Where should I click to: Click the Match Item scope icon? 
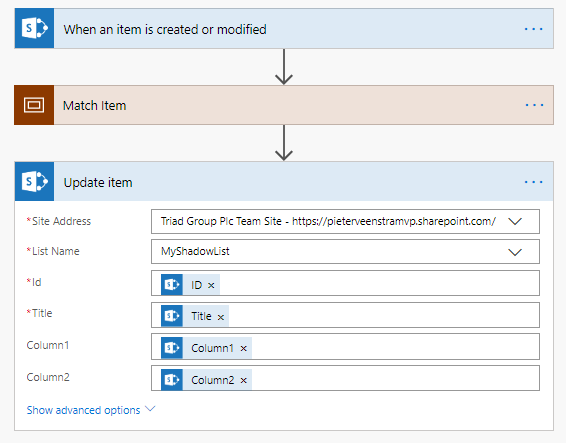tap(34, 105)
